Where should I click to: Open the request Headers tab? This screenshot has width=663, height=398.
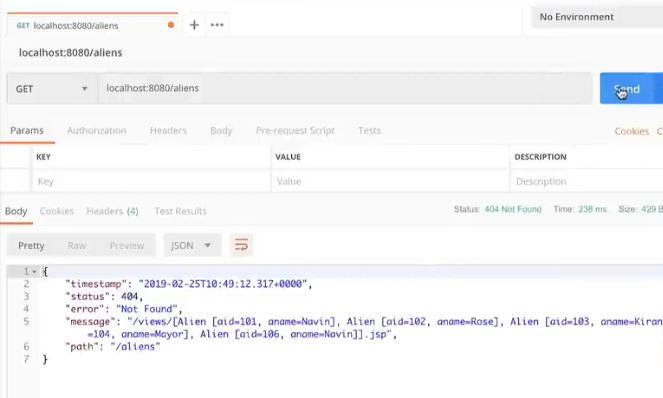[x=168, y=130]
